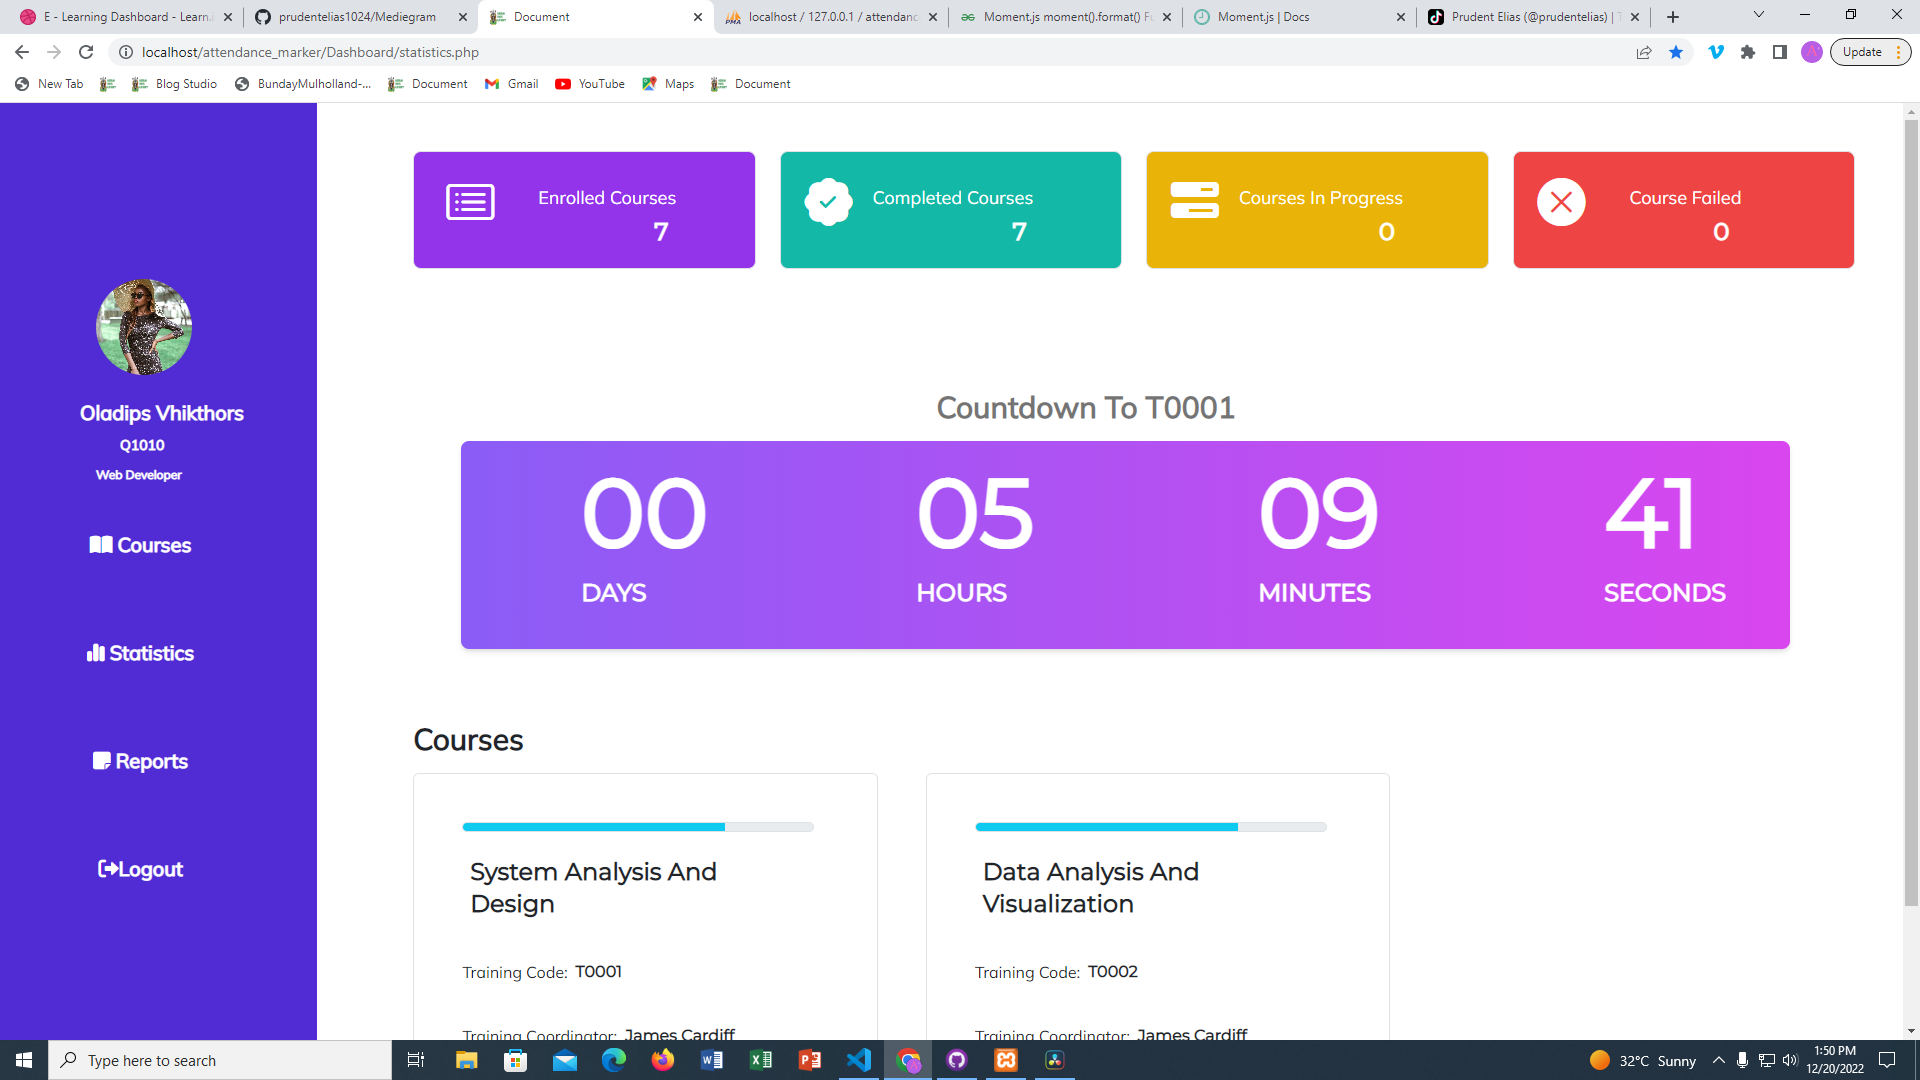Click the profile picture of Oladips Vhikthors
The image size is (1920, 1080).
tap(143, 327)
